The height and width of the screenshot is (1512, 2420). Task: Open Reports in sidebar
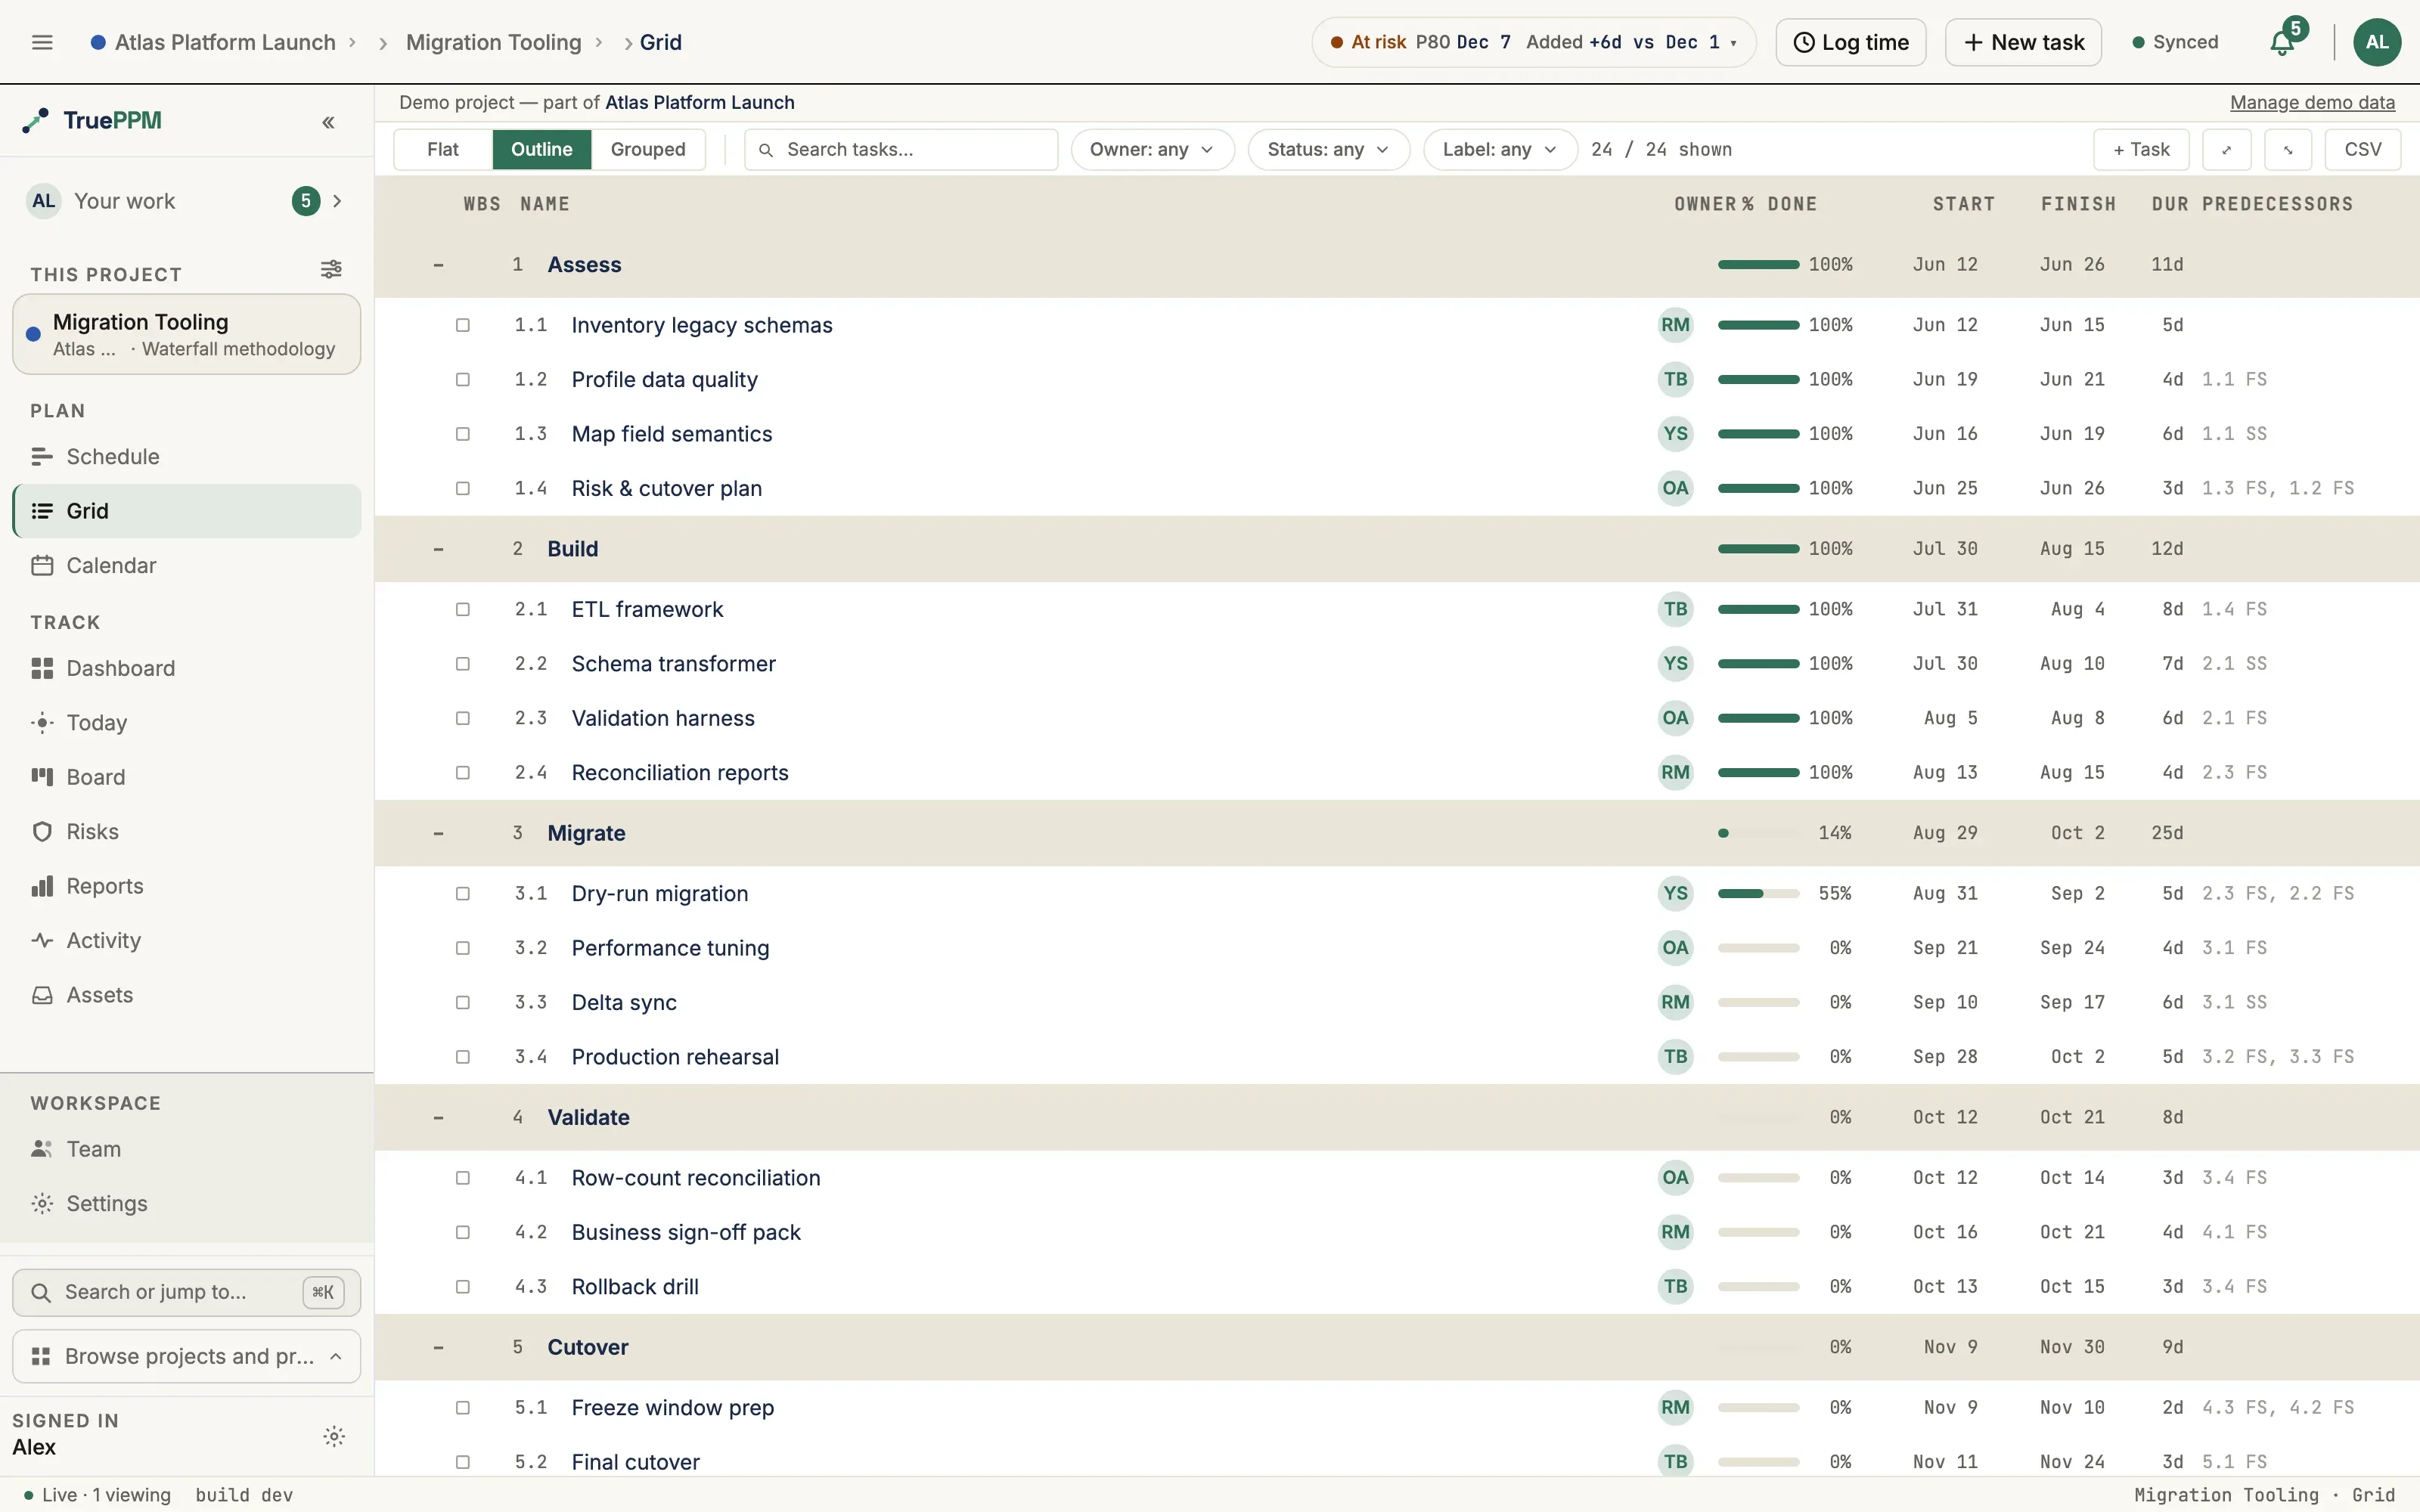pyautogui.click(x=187, y=886)
